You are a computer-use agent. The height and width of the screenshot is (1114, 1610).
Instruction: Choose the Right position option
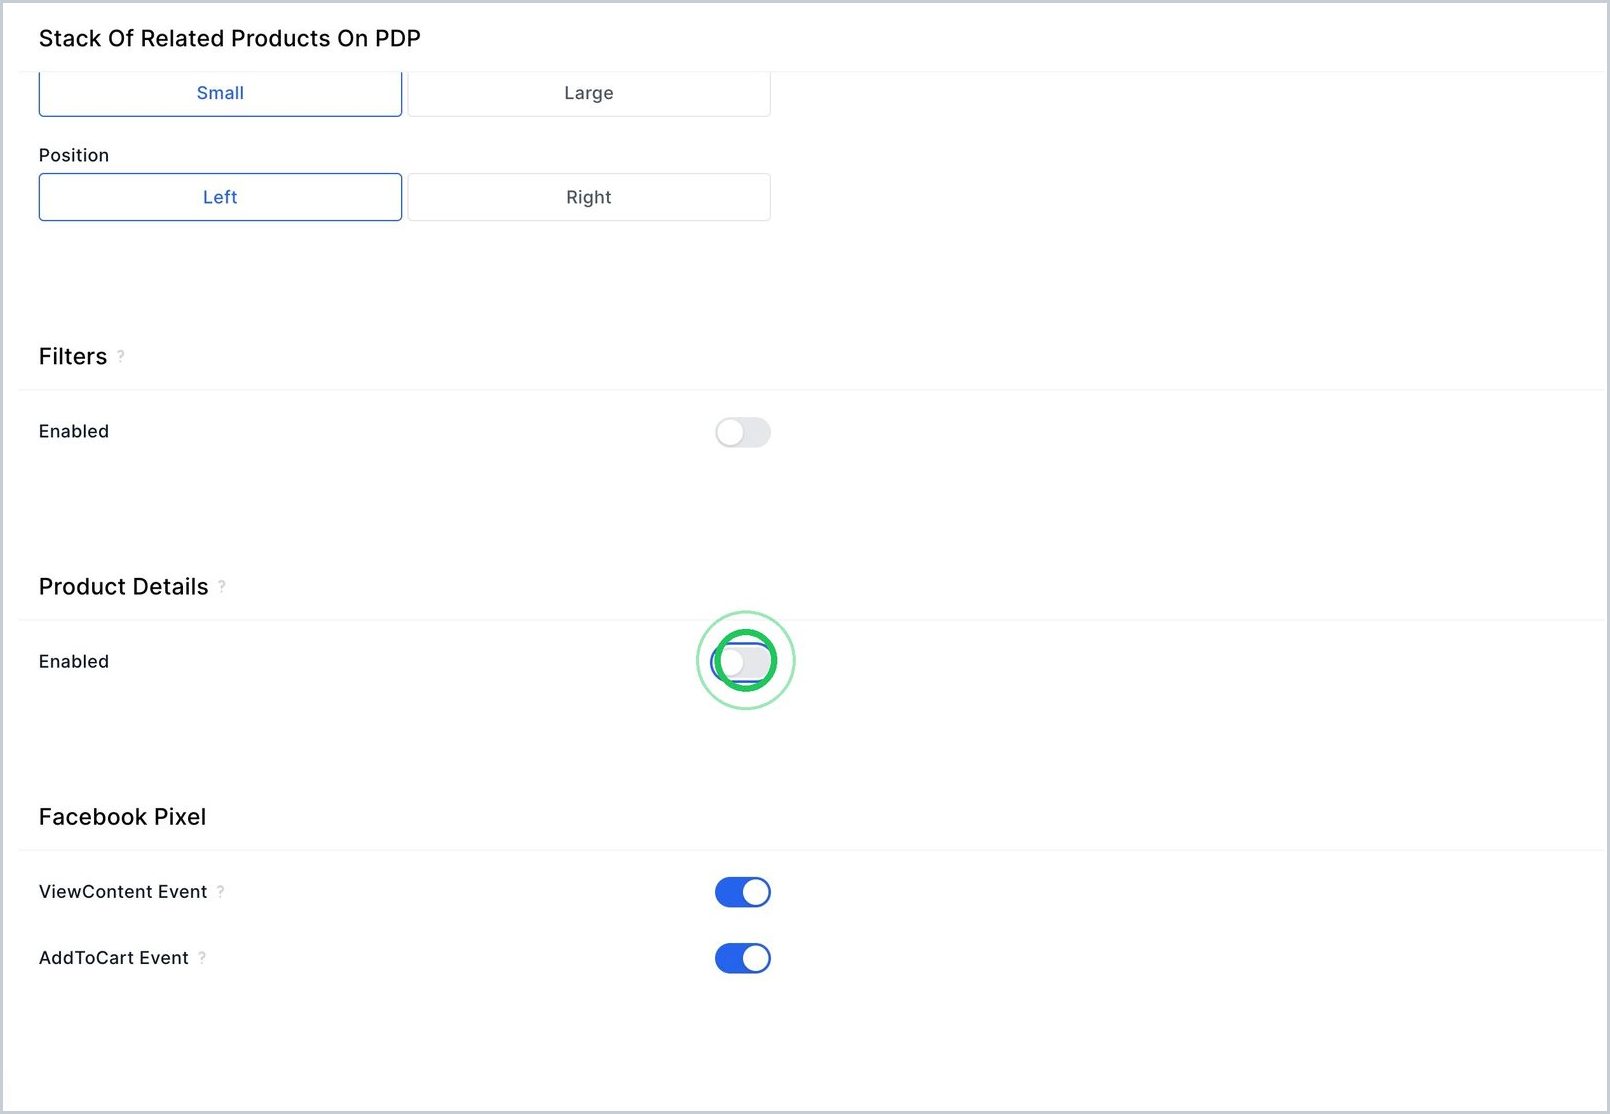pyautogui.click(x=589, y=197)
